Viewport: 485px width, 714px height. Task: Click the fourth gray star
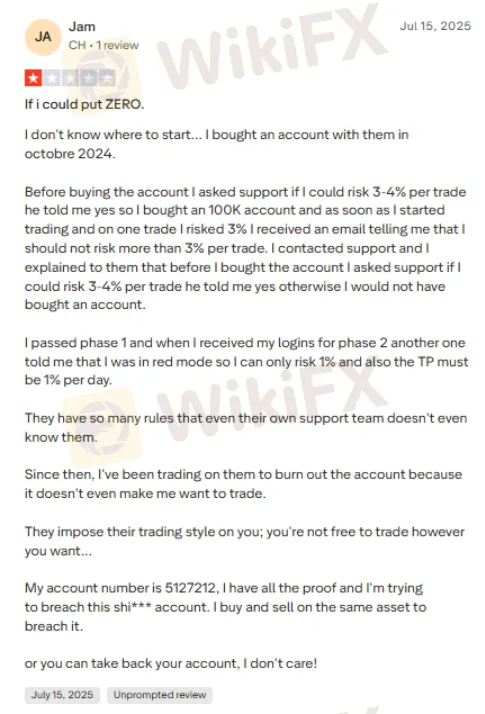[88, 78]
